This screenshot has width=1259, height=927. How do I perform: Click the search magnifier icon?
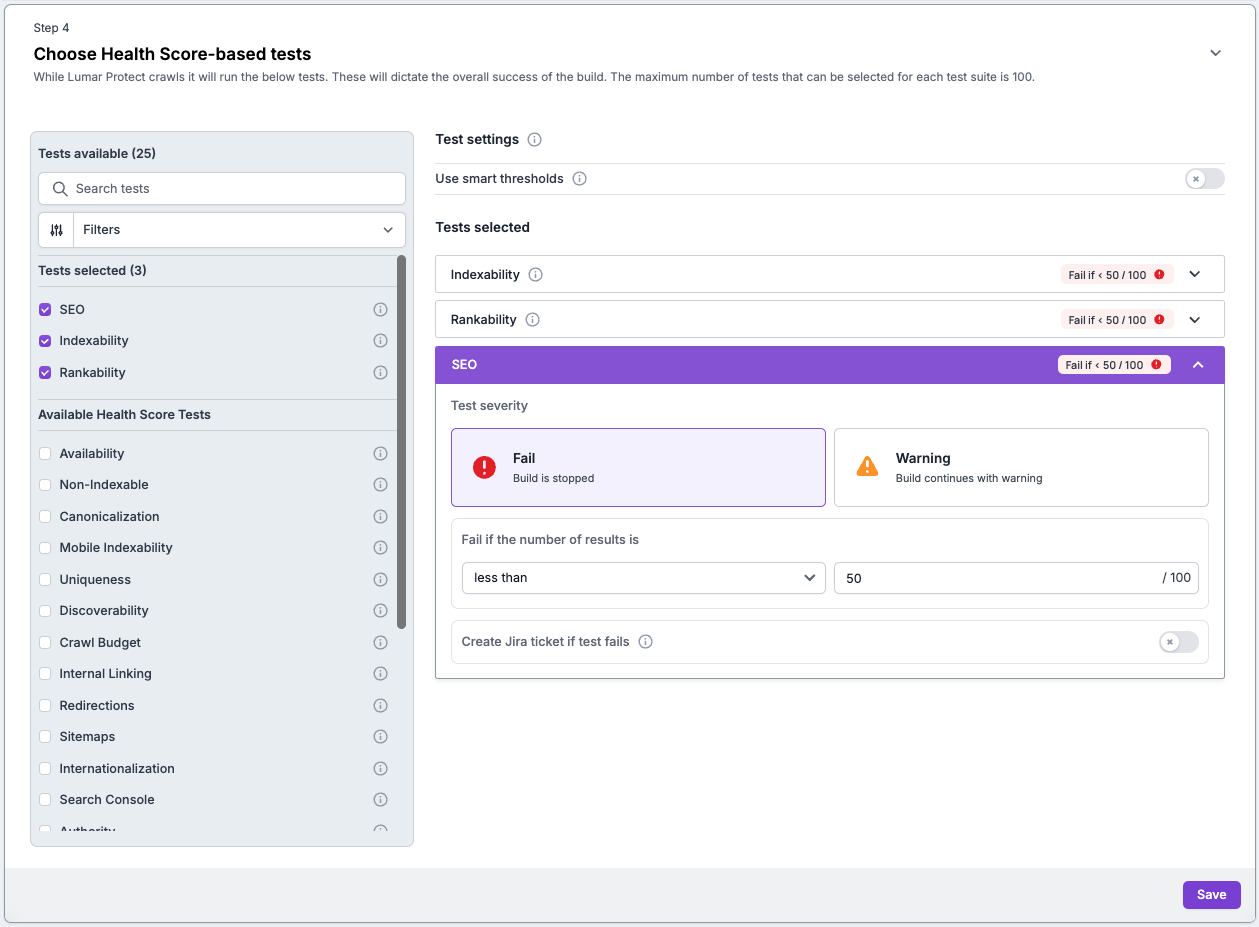60,189
